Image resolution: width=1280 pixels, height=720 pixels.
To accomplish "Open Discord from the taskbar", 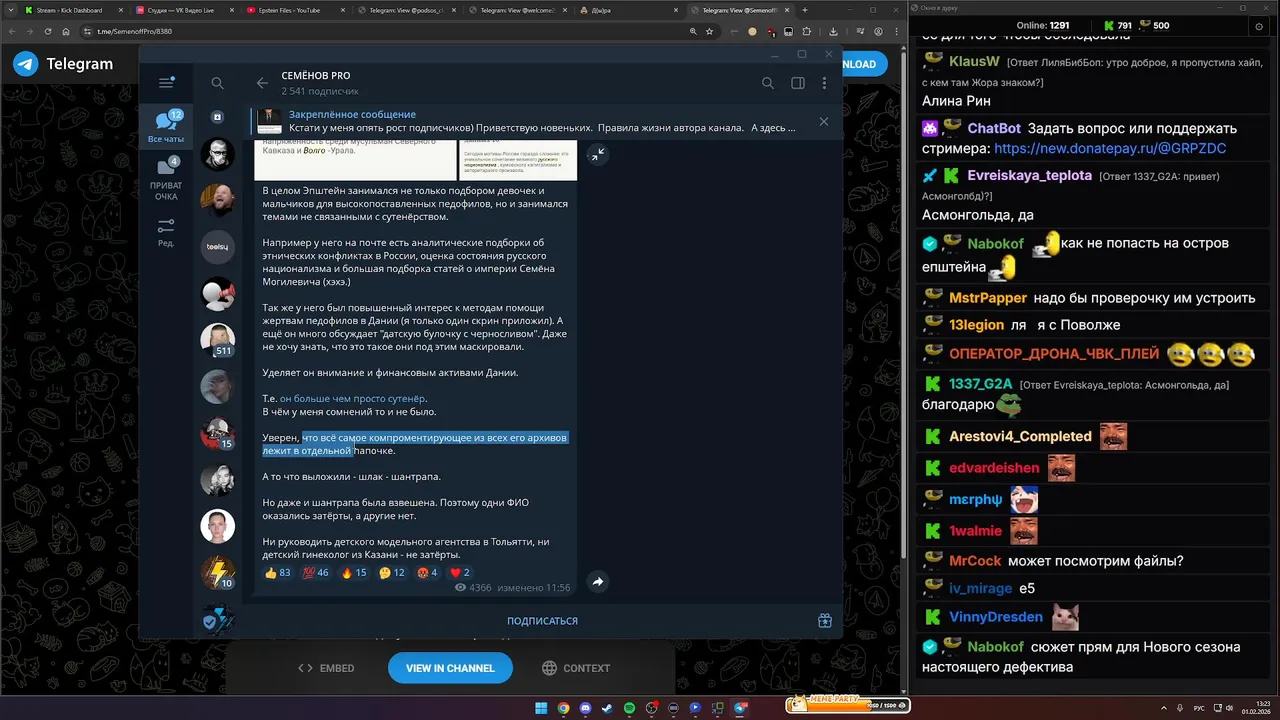I will click(585, 708).
